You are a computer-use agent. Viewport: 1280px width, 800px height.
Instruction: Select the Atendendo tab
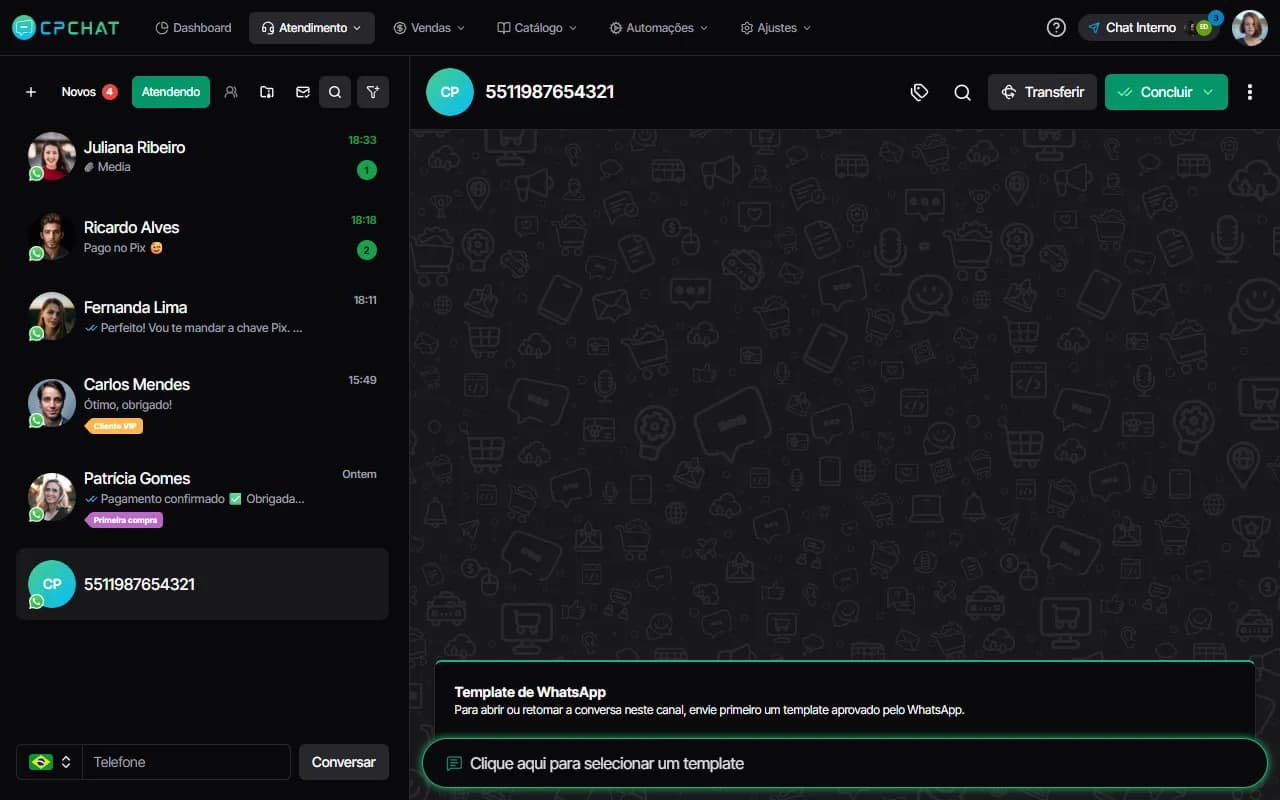171,92
